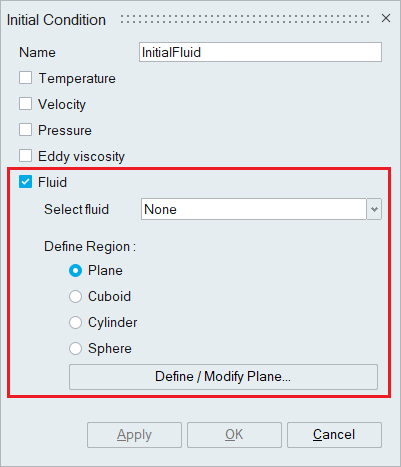Select the Cylinder region option
401x467 pixels.
click(x=75, y=322)
